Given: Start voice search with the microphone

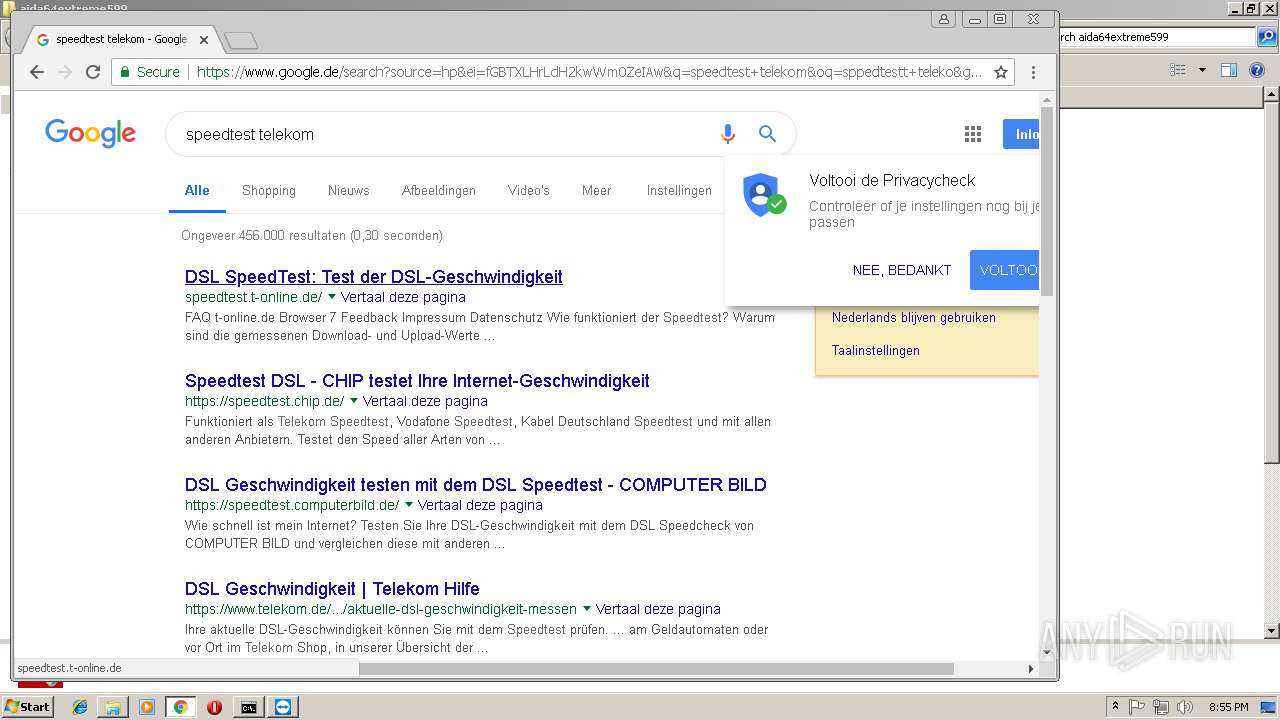Looking at the screenshot, I should click(x=727, y=134).
